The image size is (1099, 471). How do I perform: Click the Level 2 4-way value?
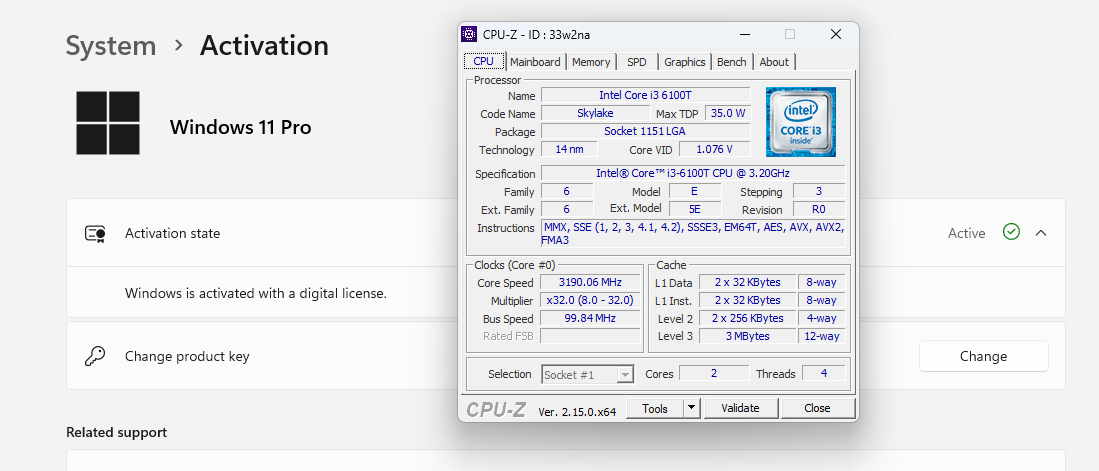tap(821, 318)
